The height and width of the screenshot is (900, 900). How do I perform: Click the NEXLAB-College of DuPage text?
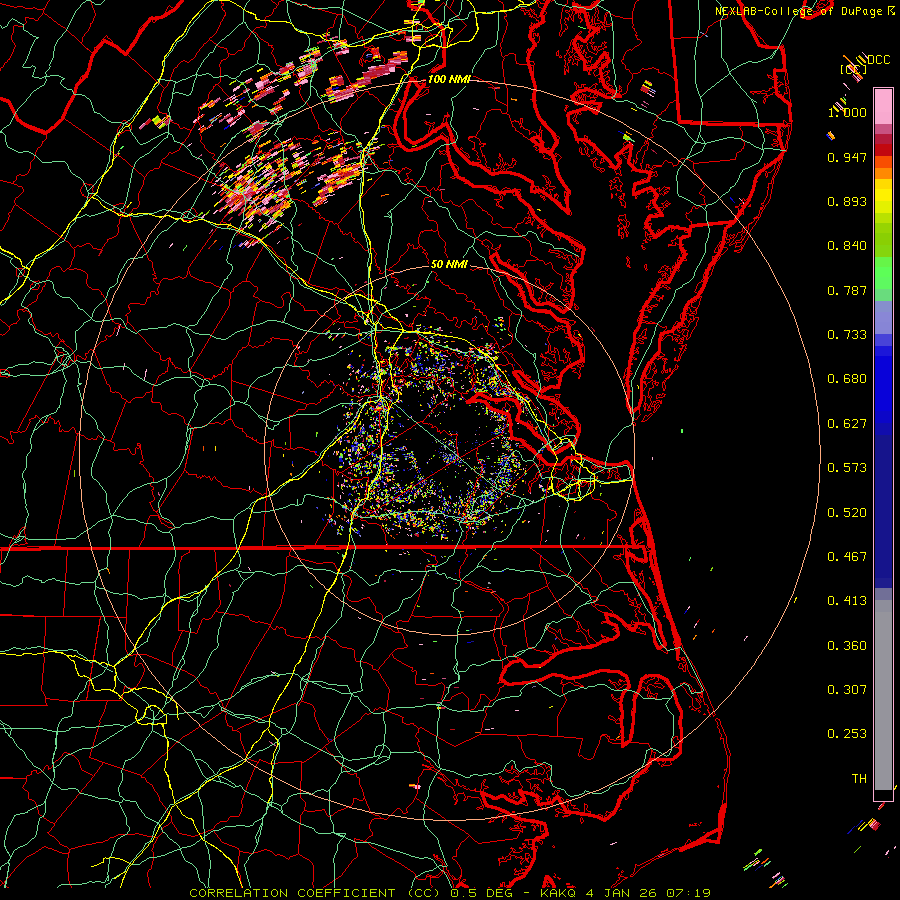click(798, 10)
